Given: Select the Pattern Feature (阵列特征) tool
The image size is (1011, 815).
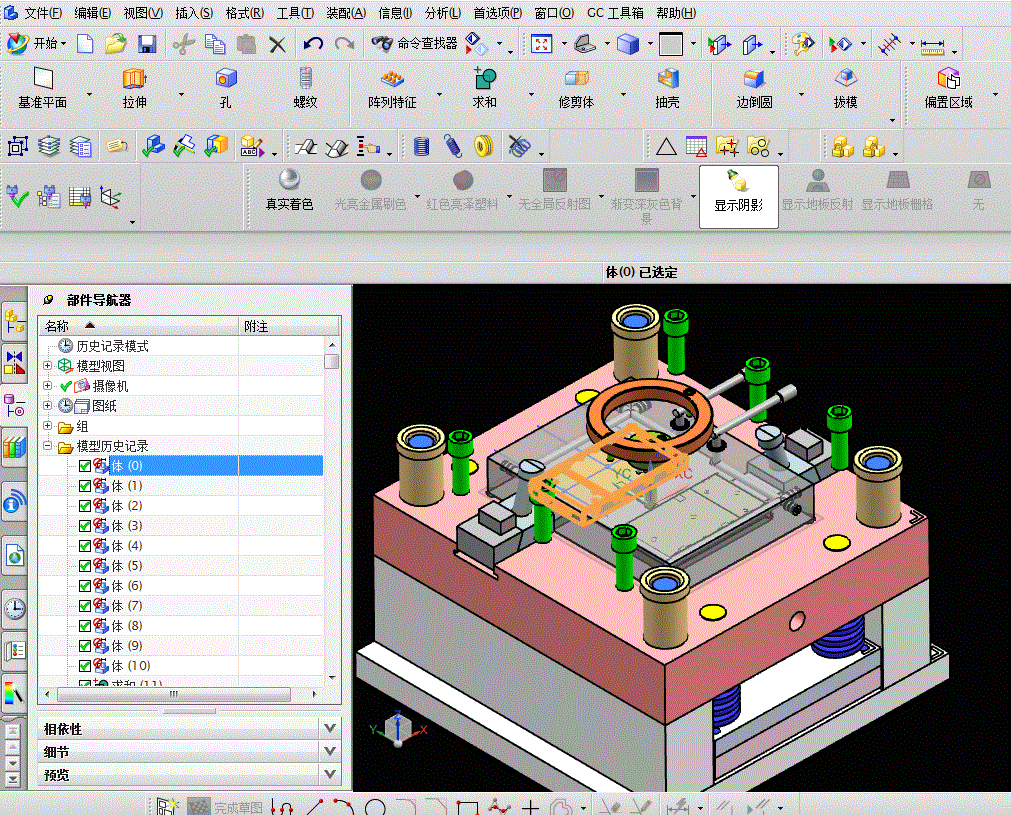Looking at the screenshot, I should (x=392, y=88).
